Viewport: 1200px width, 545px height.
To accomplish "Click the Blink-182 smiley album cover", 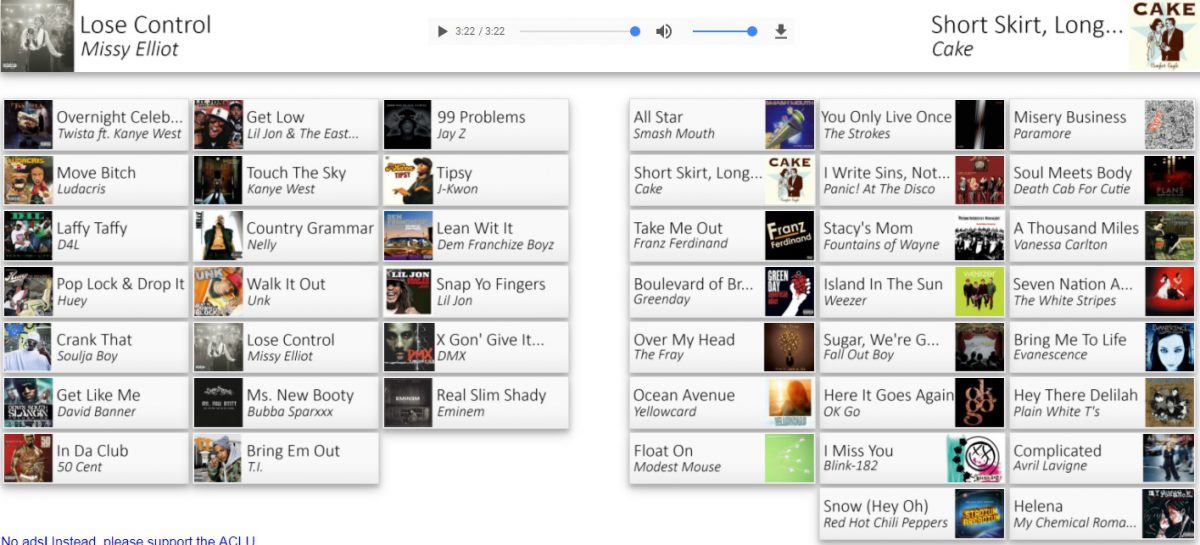I will (x=979, y=459).
